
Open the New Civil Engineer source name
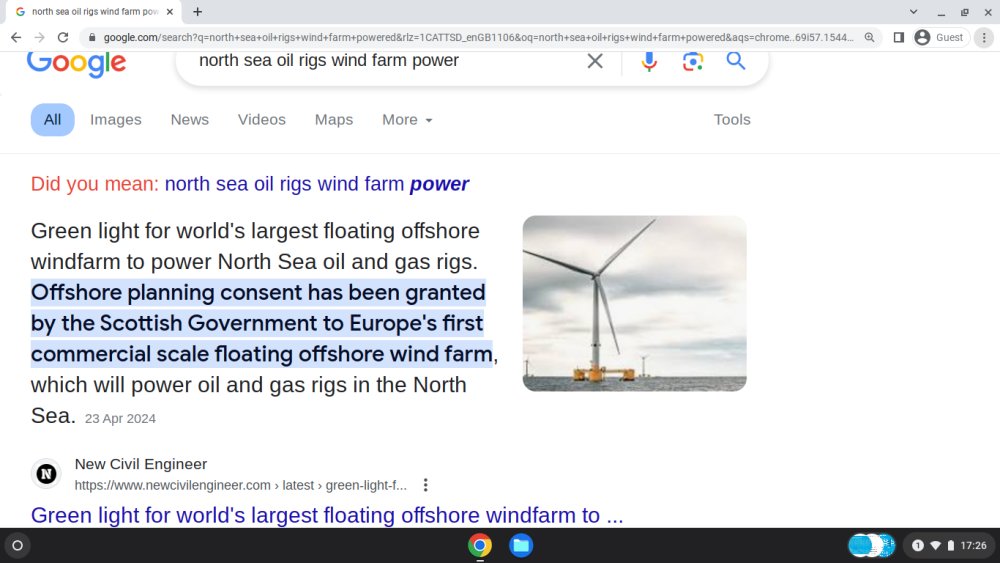[x=141, y=464]
